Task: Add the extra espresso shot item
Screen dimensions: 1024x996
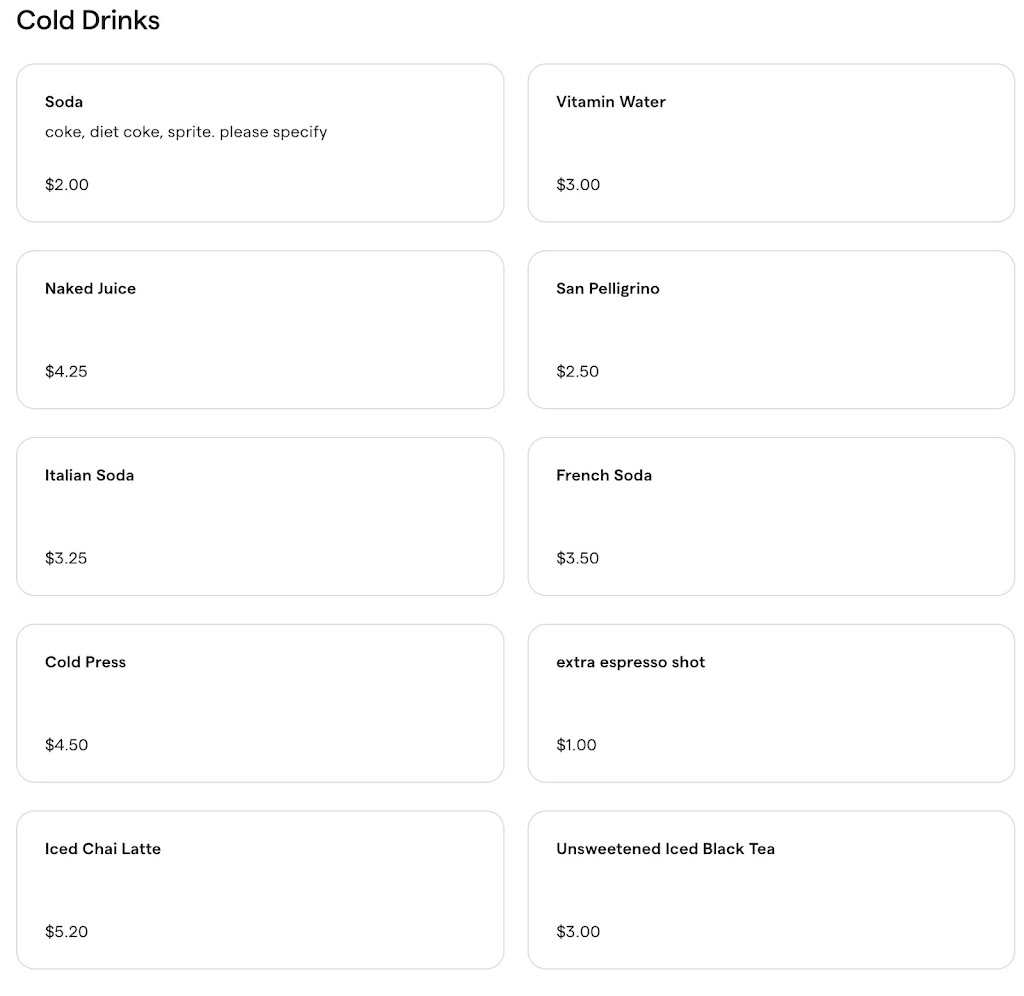Action: tap(771, 703)
